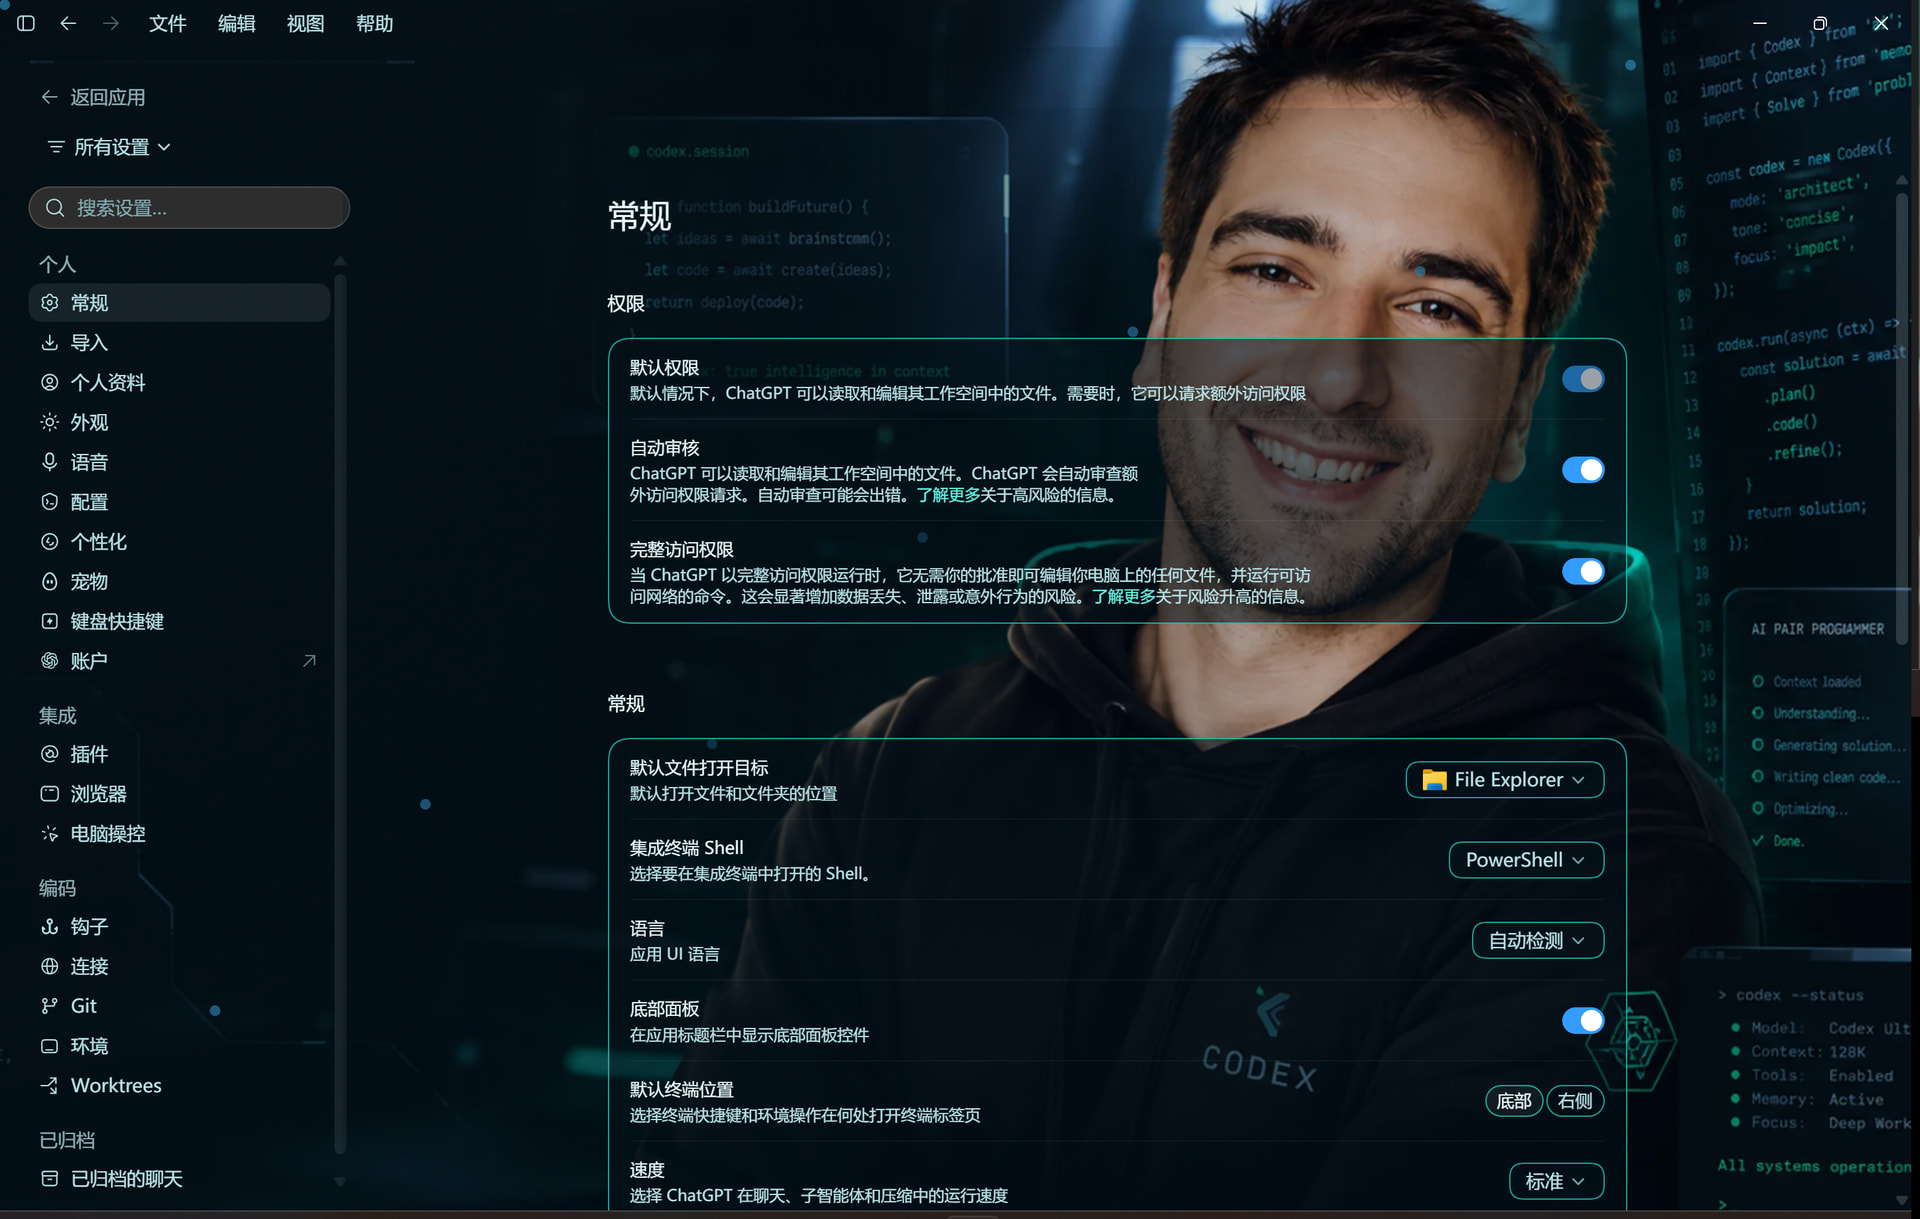Open 了解更多 link under 自动审核
Viewport: 1920px width, 1219px height.
[x=948, y=495]
